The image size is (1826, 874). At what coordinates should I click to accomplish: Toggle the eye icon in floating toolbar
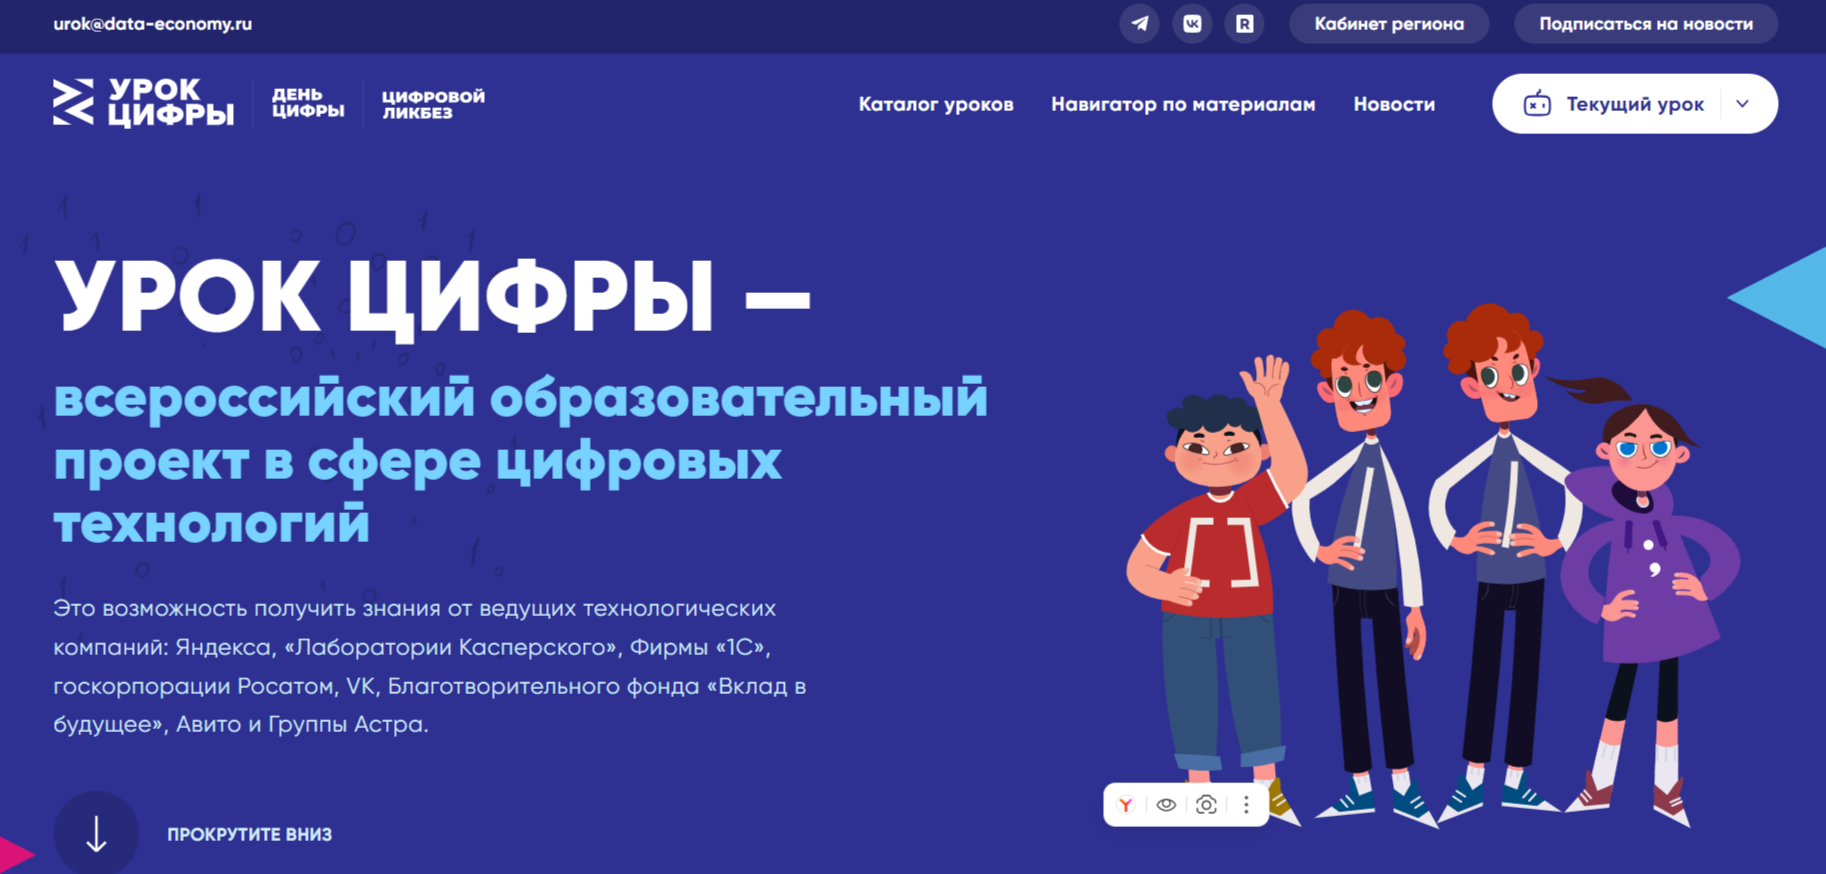click(x=1166, y=805)
